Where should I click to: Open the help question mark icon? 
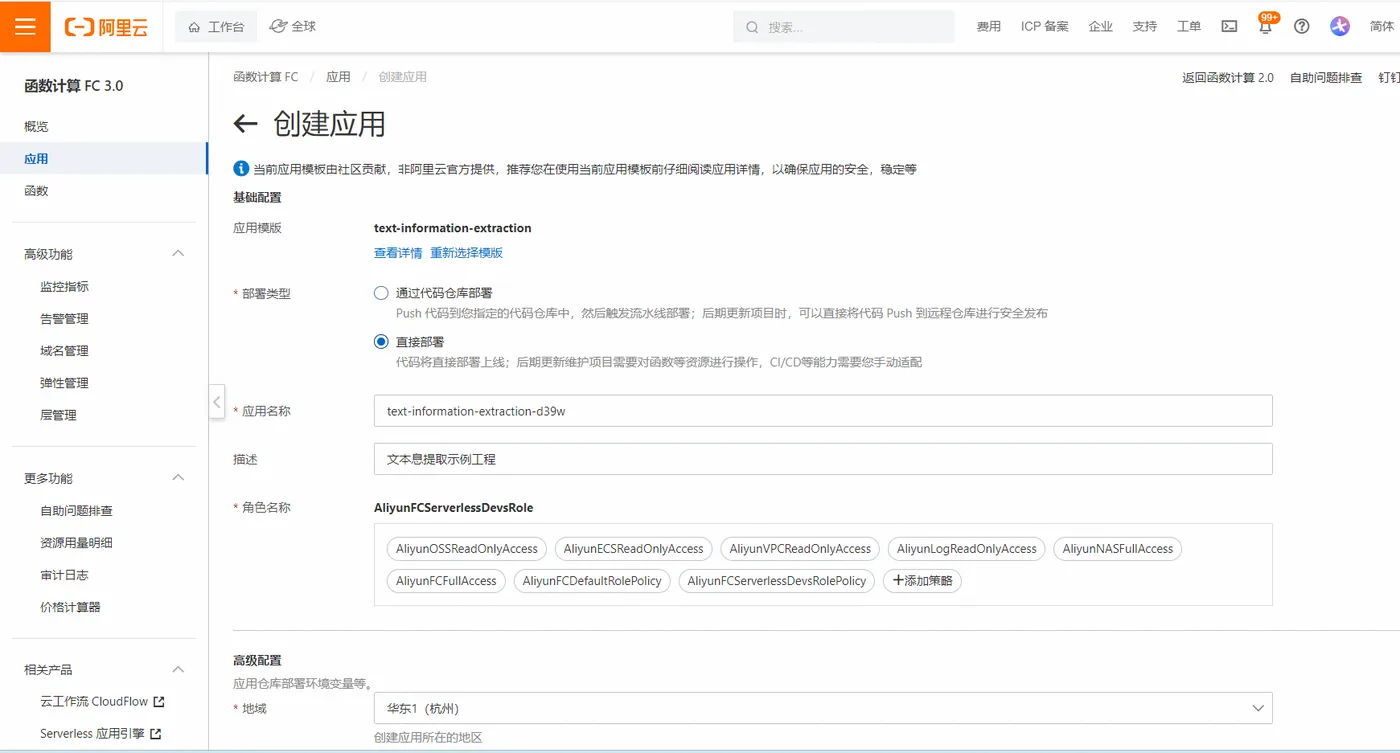(x=1301, y=27)
